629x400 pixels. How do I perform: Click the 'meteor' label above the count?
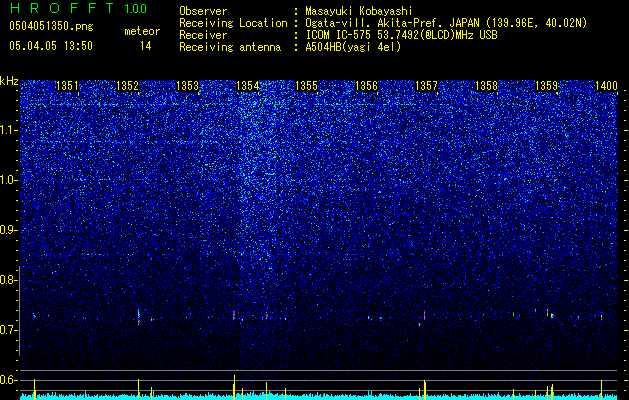[142, 31]
